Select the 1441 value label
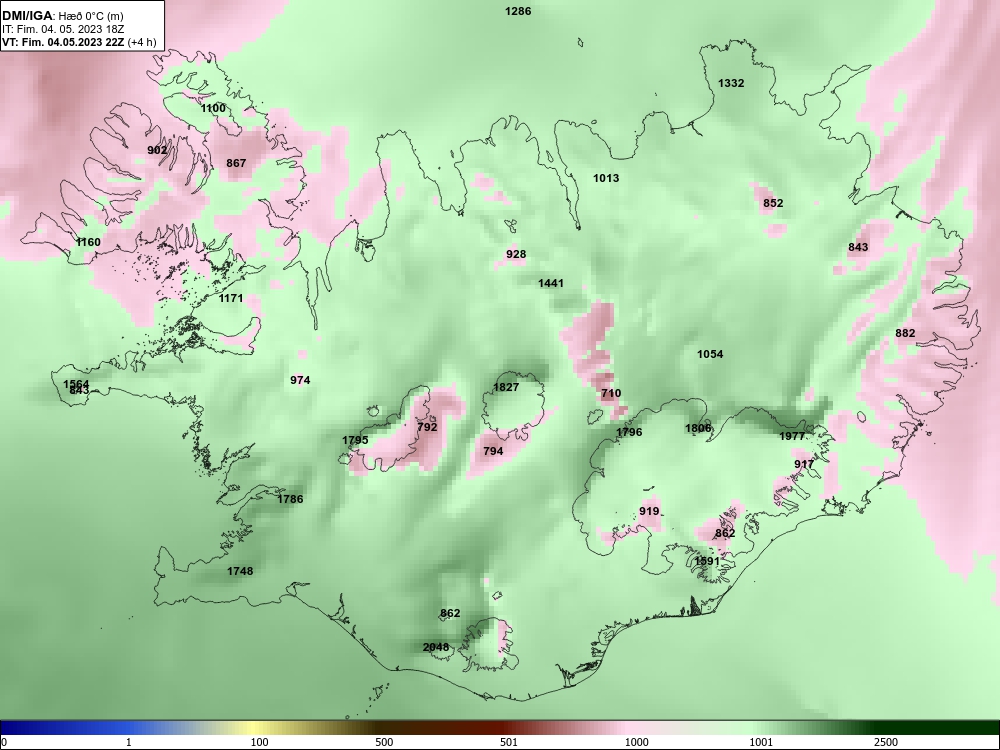Viewport: 1000px width, 750px height. (551, 283)
